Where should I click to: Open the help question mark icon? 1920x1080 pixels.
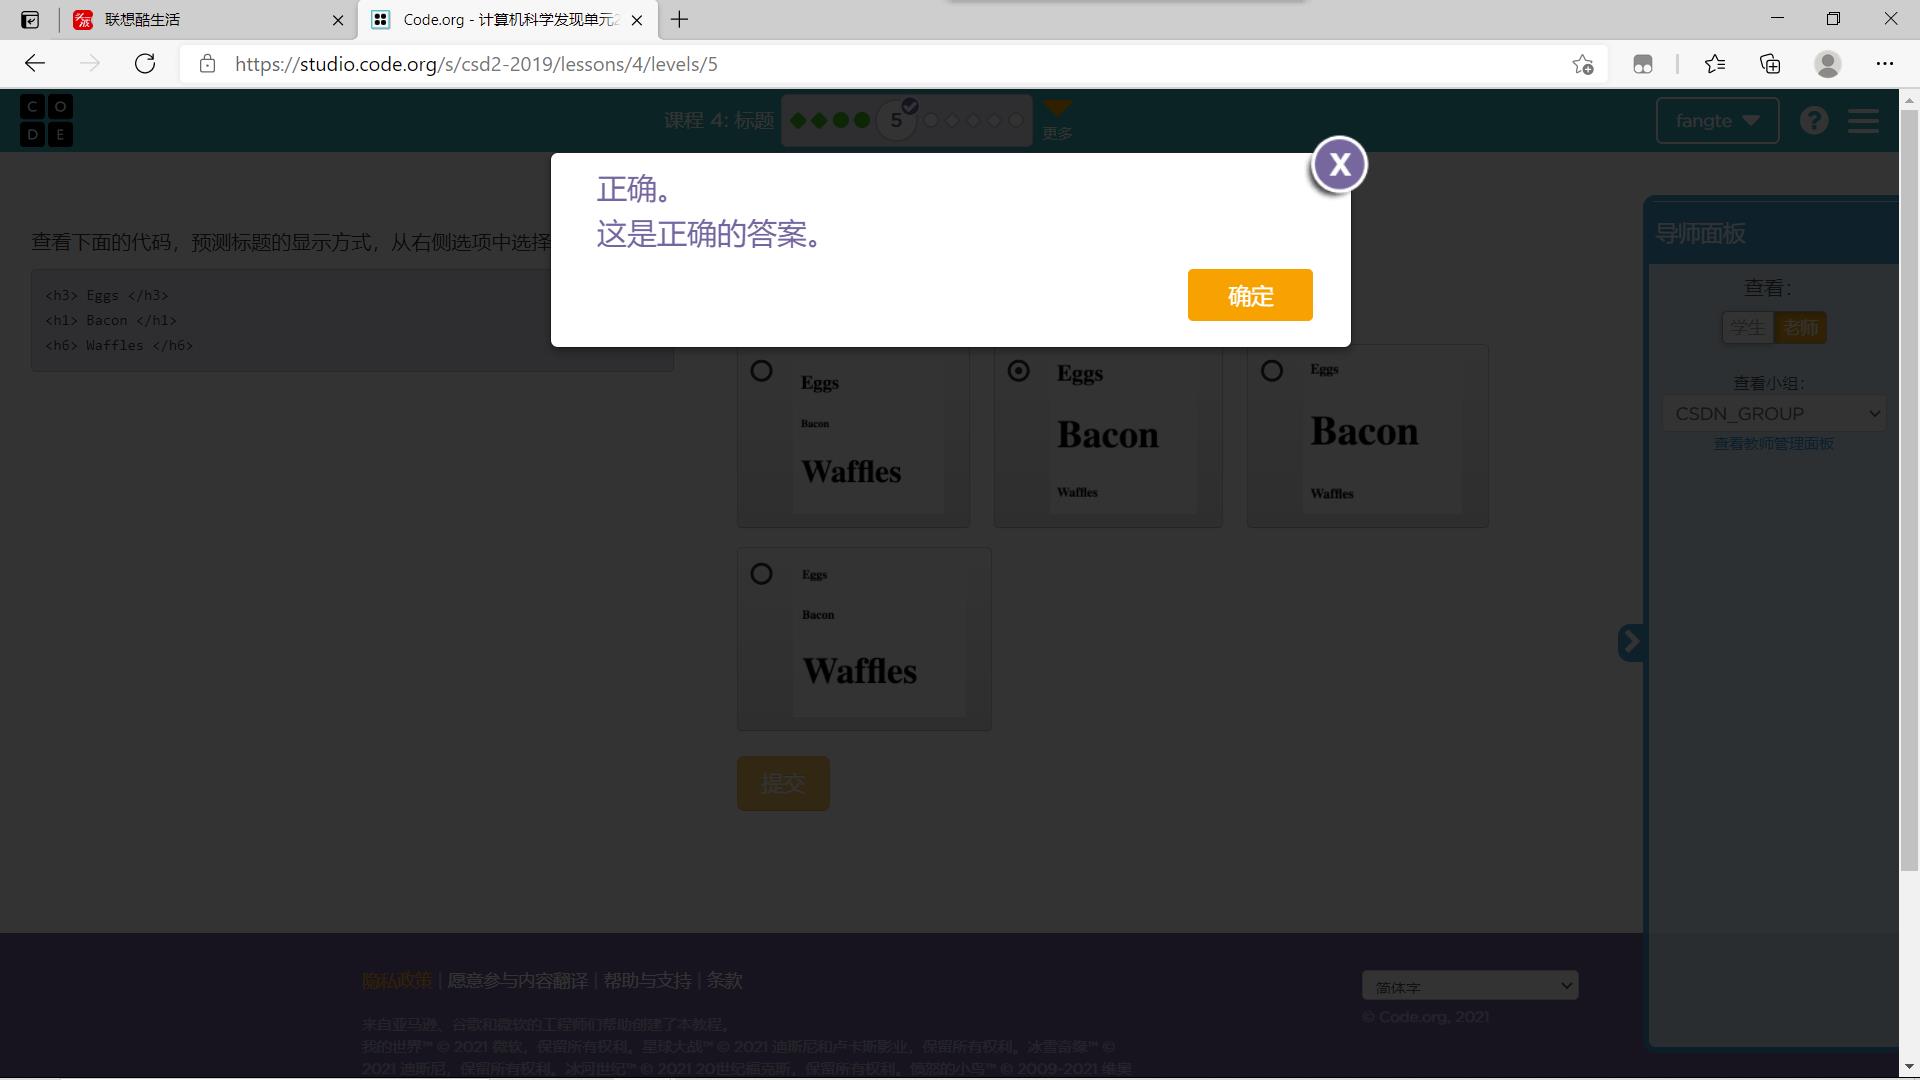(1814, 121)
